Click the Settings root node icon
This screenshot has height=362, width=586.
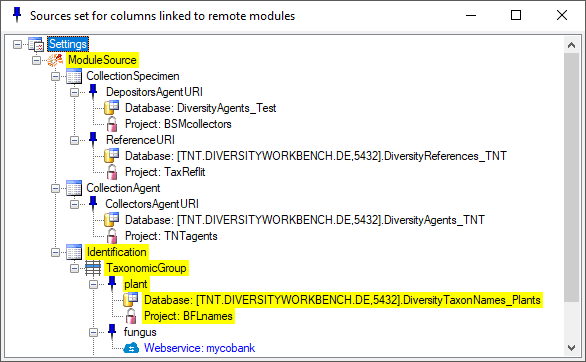tap(36, 44)
